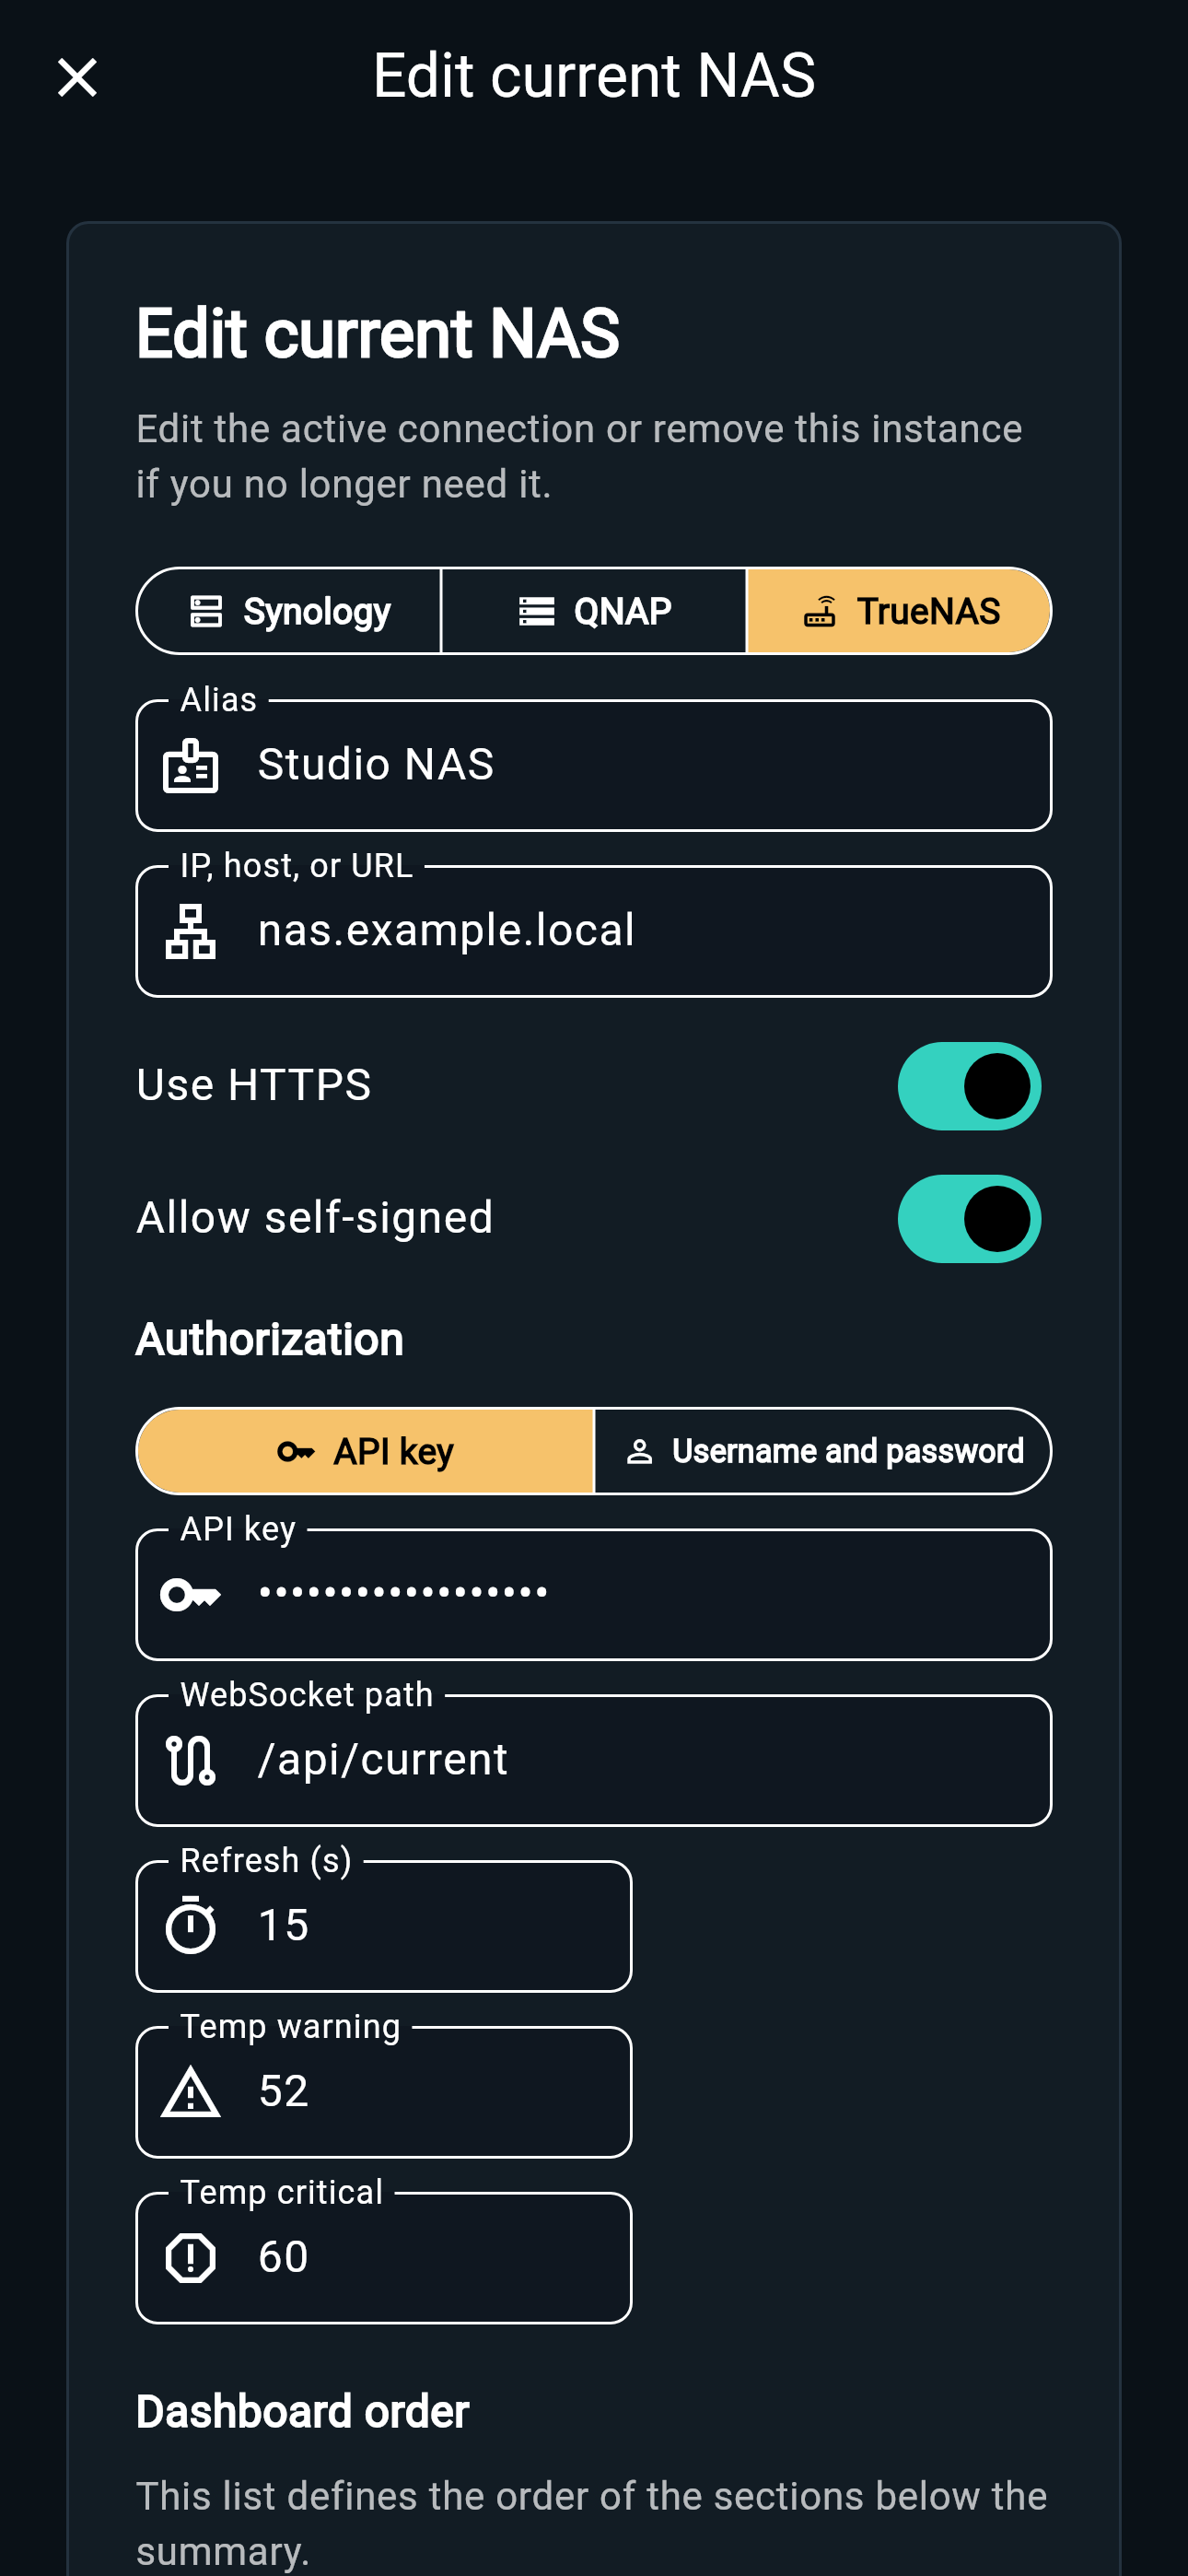1188x2576 pixels.
Task: Click the warning triangle icon in Temp warning
Action: click(190, 2092)
